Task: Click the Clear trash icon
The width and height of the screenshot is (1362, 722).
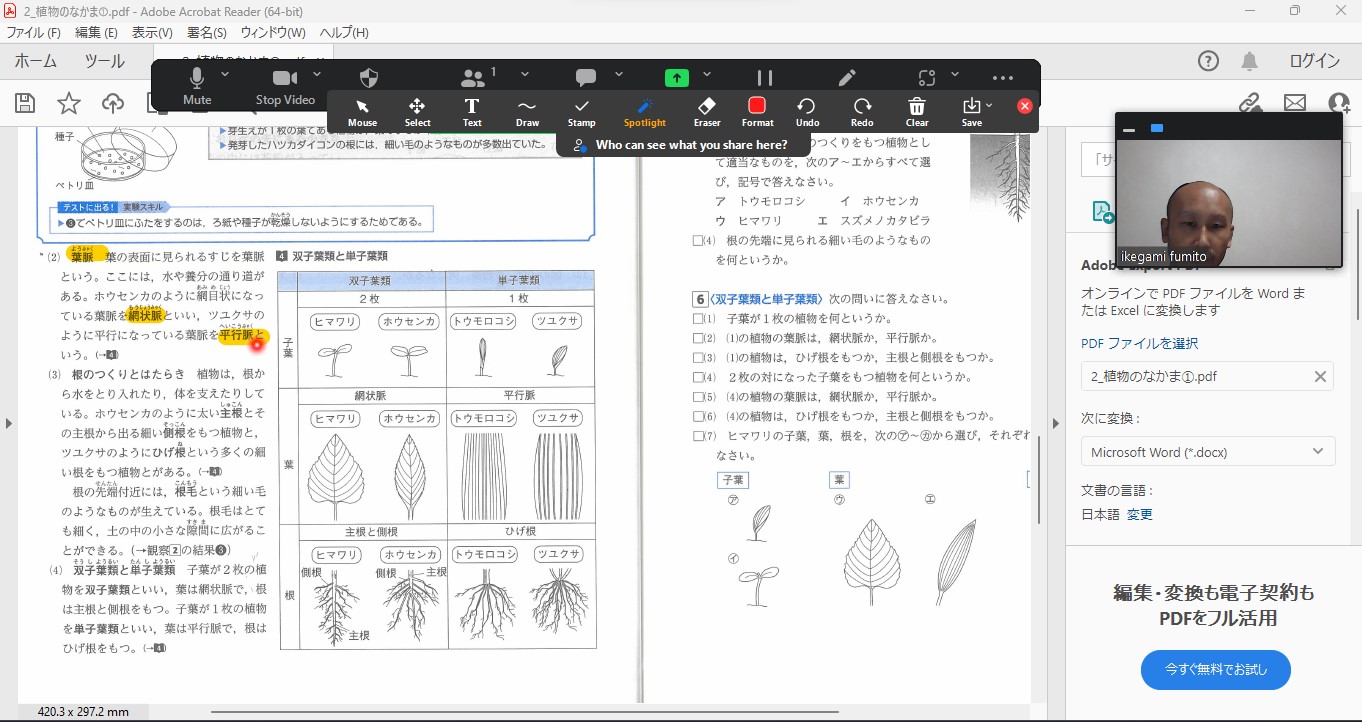Action: tap(917, 111)
